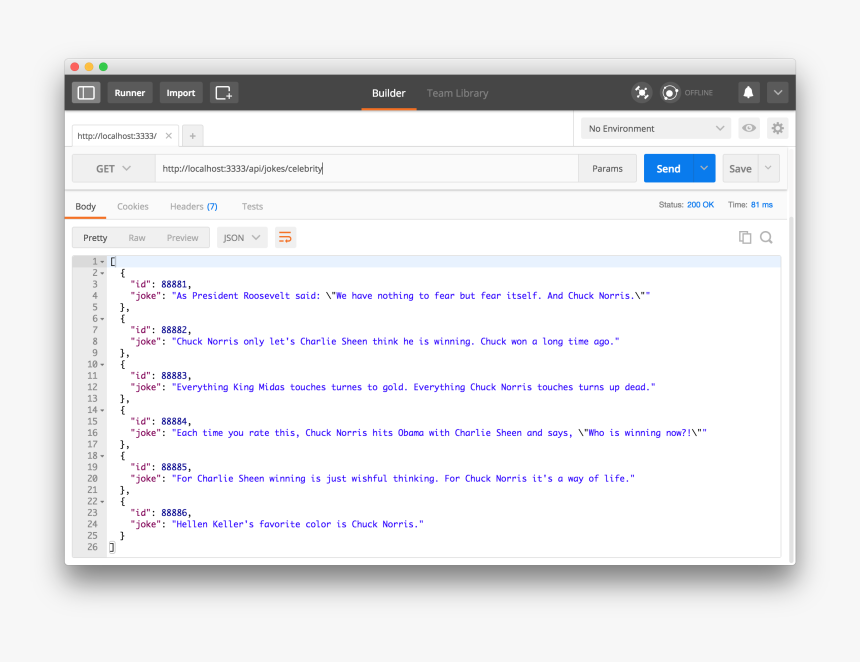Click the 'Each time you rate this' joke text
860x662 pixels.
click(x=439, y=433)
